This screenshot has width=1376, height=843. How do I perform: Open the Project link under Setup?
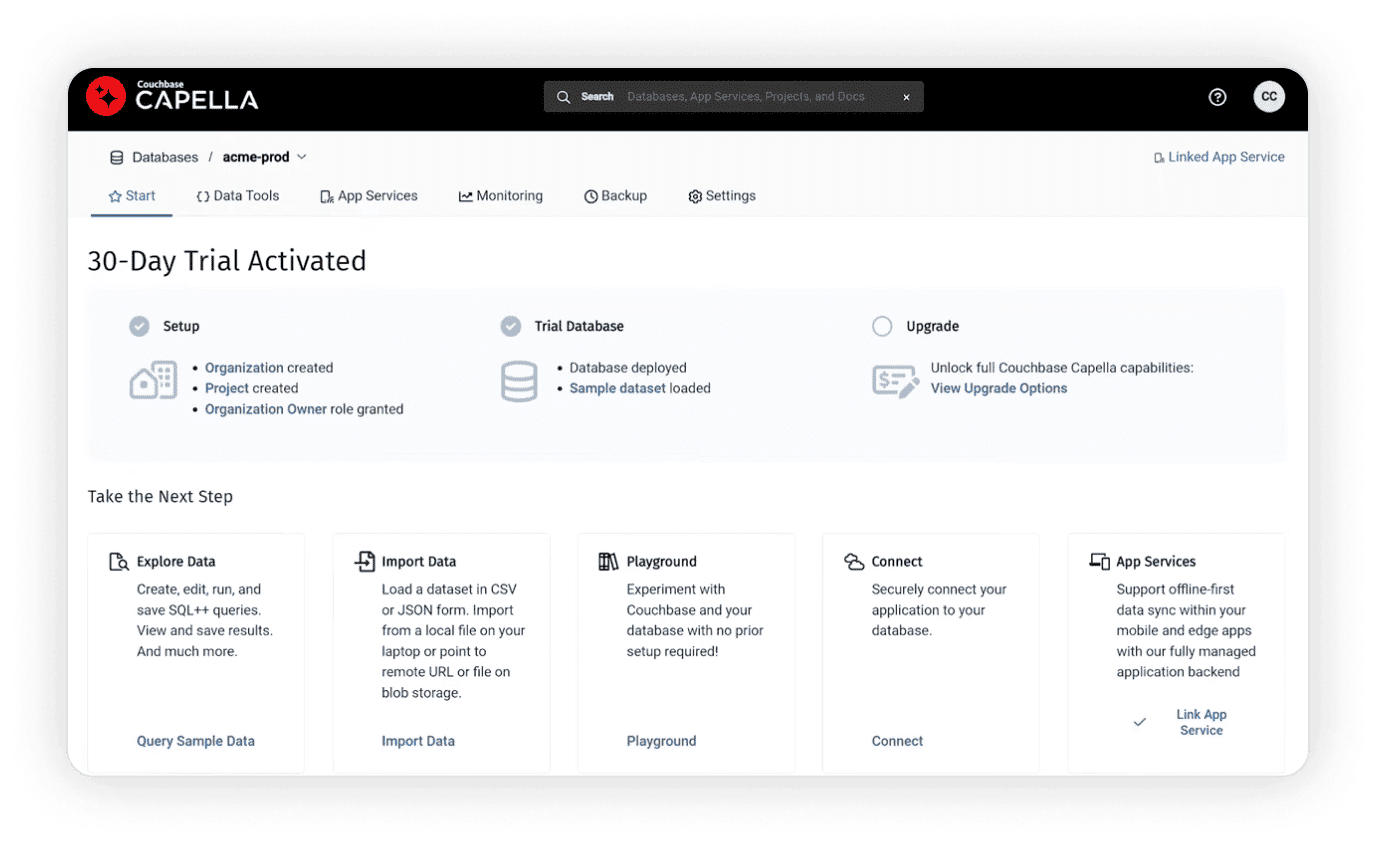point(227,388)
